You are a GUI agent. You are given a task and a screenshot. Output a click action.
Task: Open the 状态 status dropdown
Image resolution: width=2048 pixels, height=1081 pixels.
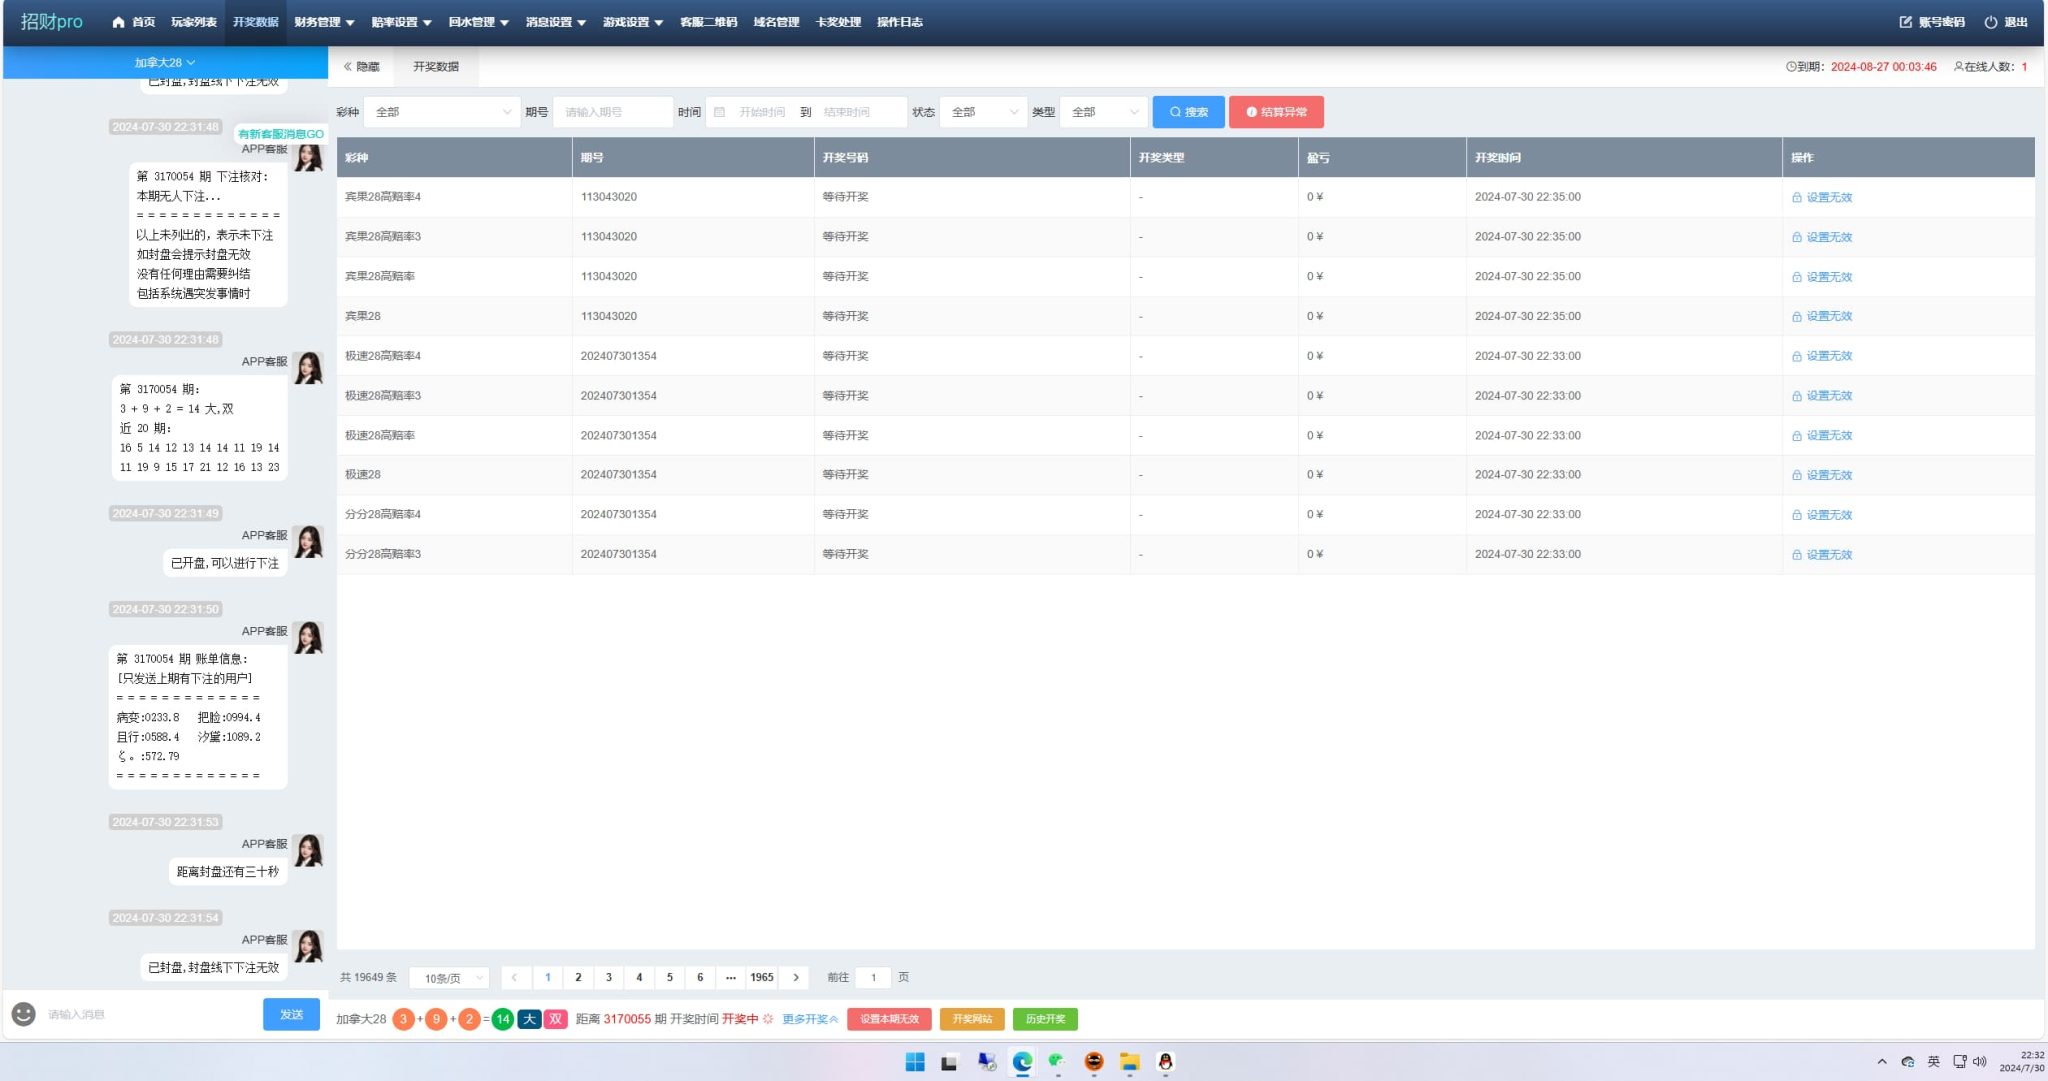pyautogui.click(x=983, y=112)
